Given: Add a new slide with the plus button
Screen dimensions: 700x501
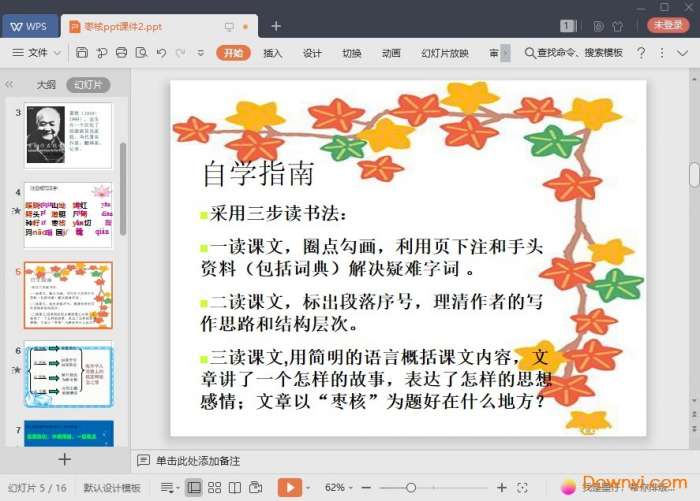Looking at the screenshot, I should pos(65,459).
